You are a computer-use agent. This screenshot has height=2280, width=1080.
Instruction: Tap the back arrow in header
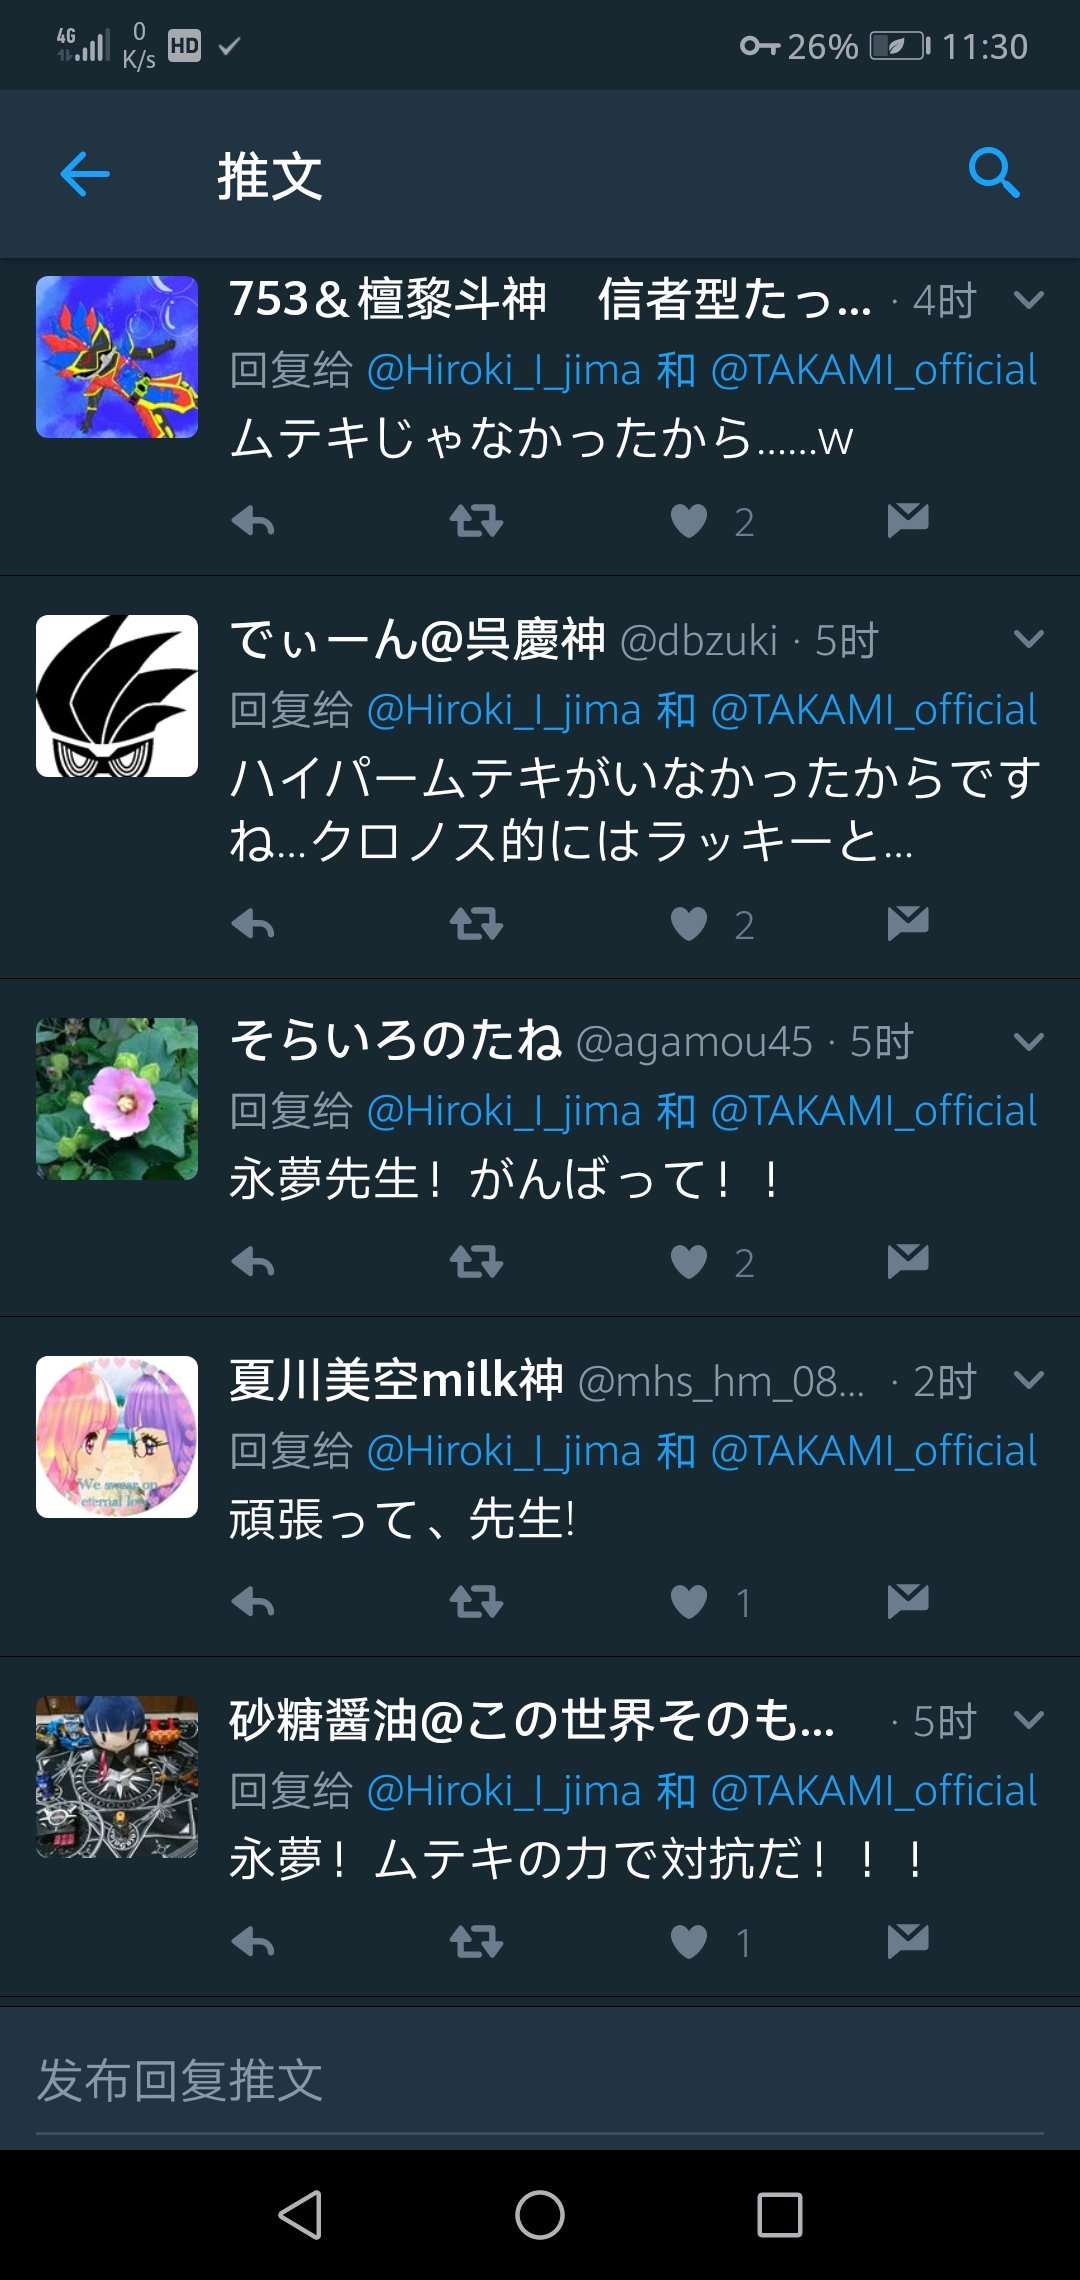pos(85,175)
